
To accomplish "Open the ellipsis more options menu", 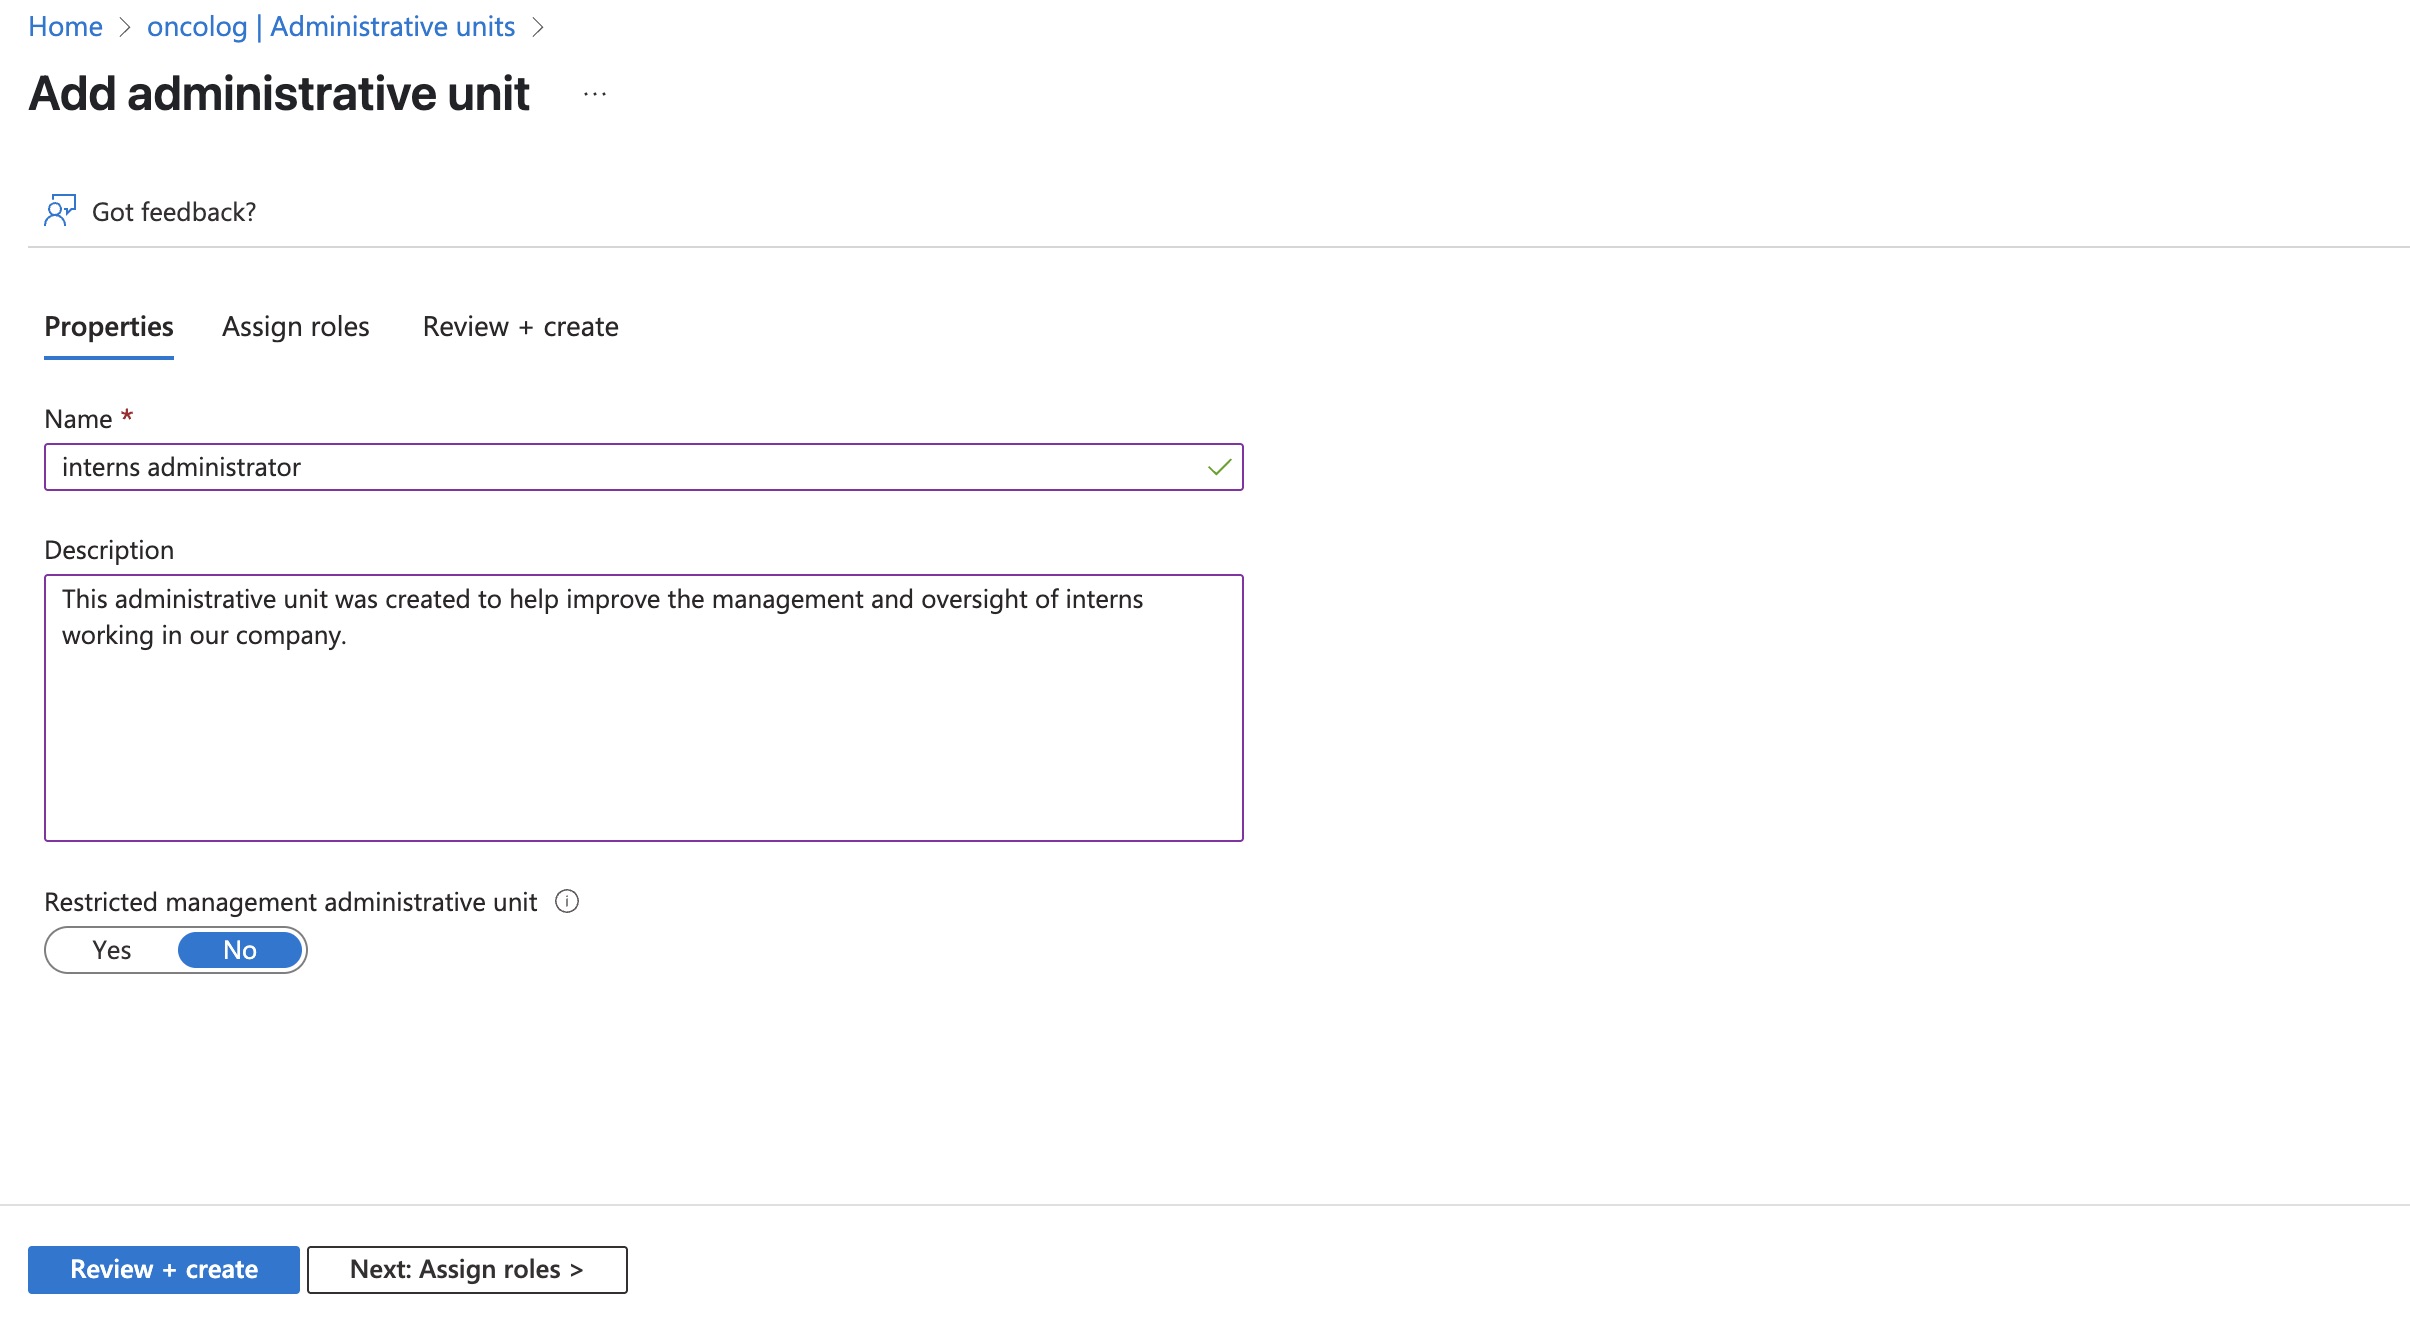I will [x=595, y=94].
